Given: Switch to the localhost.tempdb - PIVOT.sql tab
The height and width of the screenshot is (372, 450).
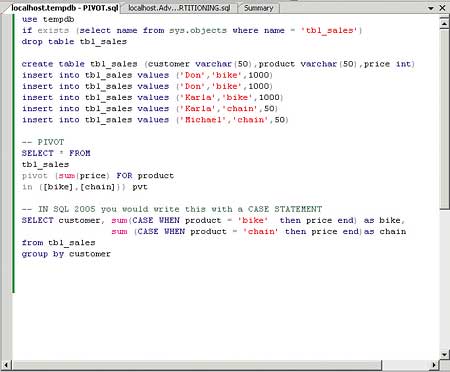Looking at the screenshot, I should 64,8.
